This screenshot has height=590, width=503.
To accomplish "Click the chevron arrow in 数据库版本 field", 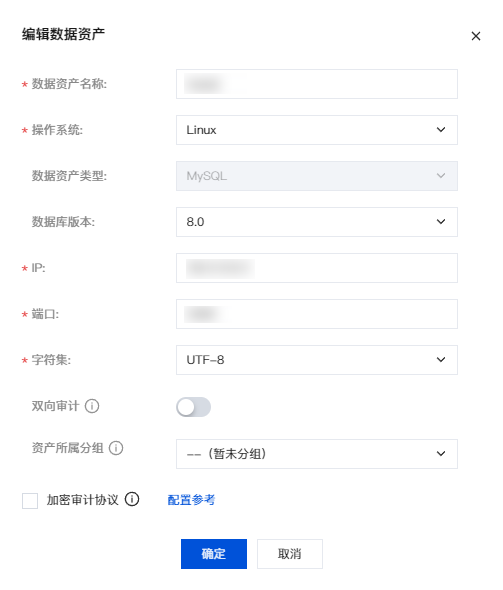I will point(441,222).
